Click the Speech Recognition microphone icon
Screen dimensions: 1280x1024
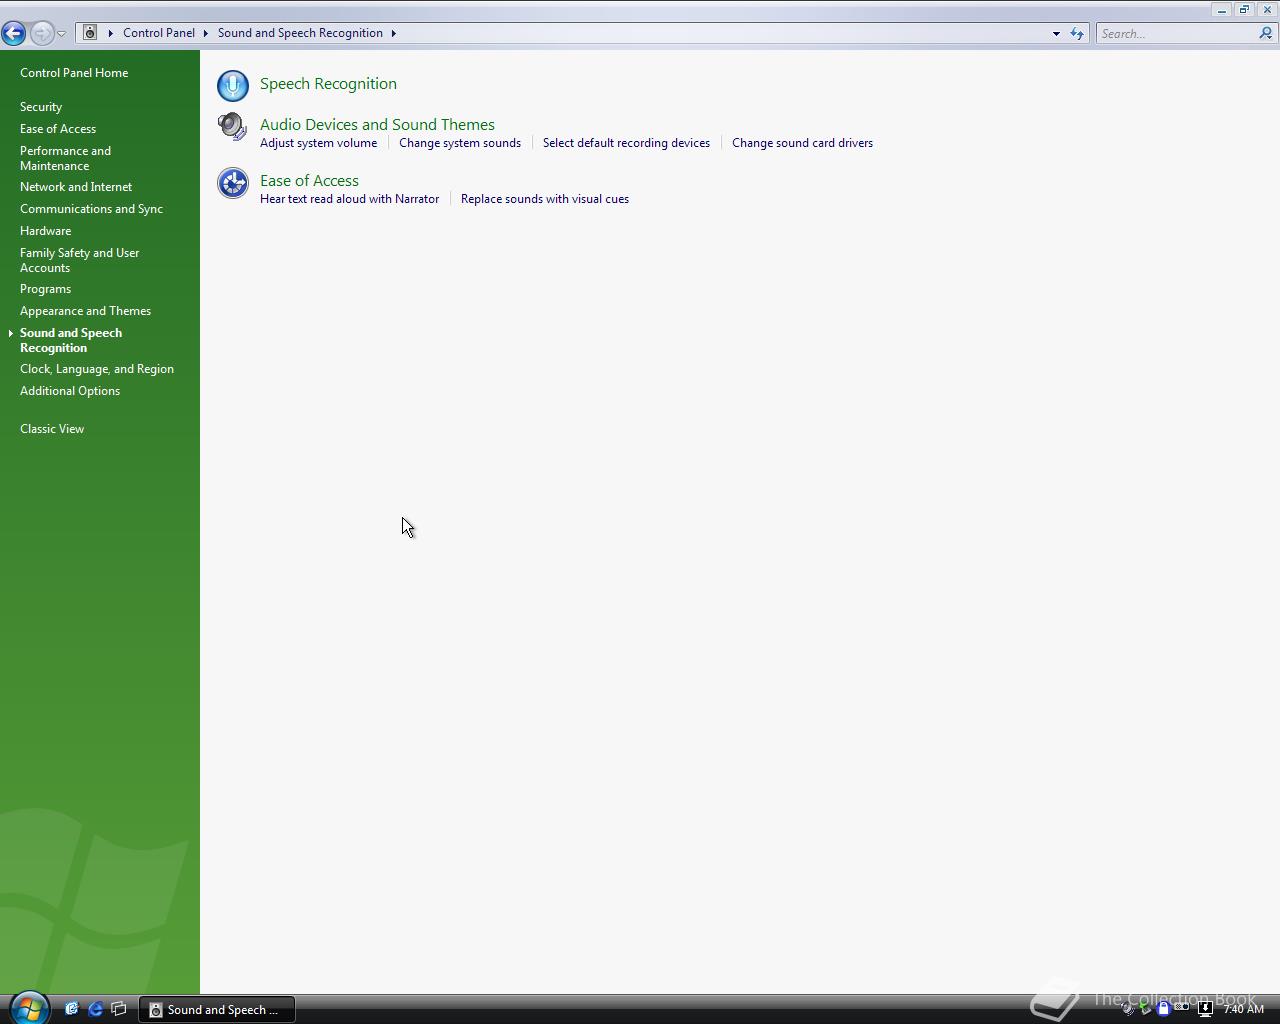pos(233,86)
